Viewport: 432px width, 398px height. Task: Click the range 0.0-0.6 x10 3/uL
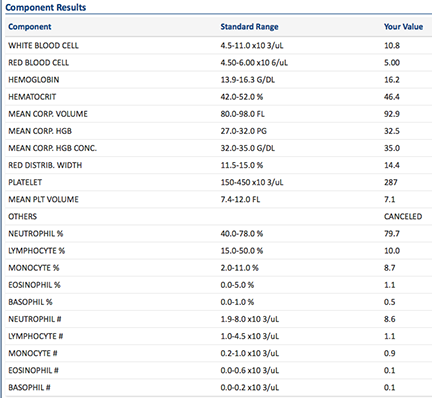tap(250, 371)
